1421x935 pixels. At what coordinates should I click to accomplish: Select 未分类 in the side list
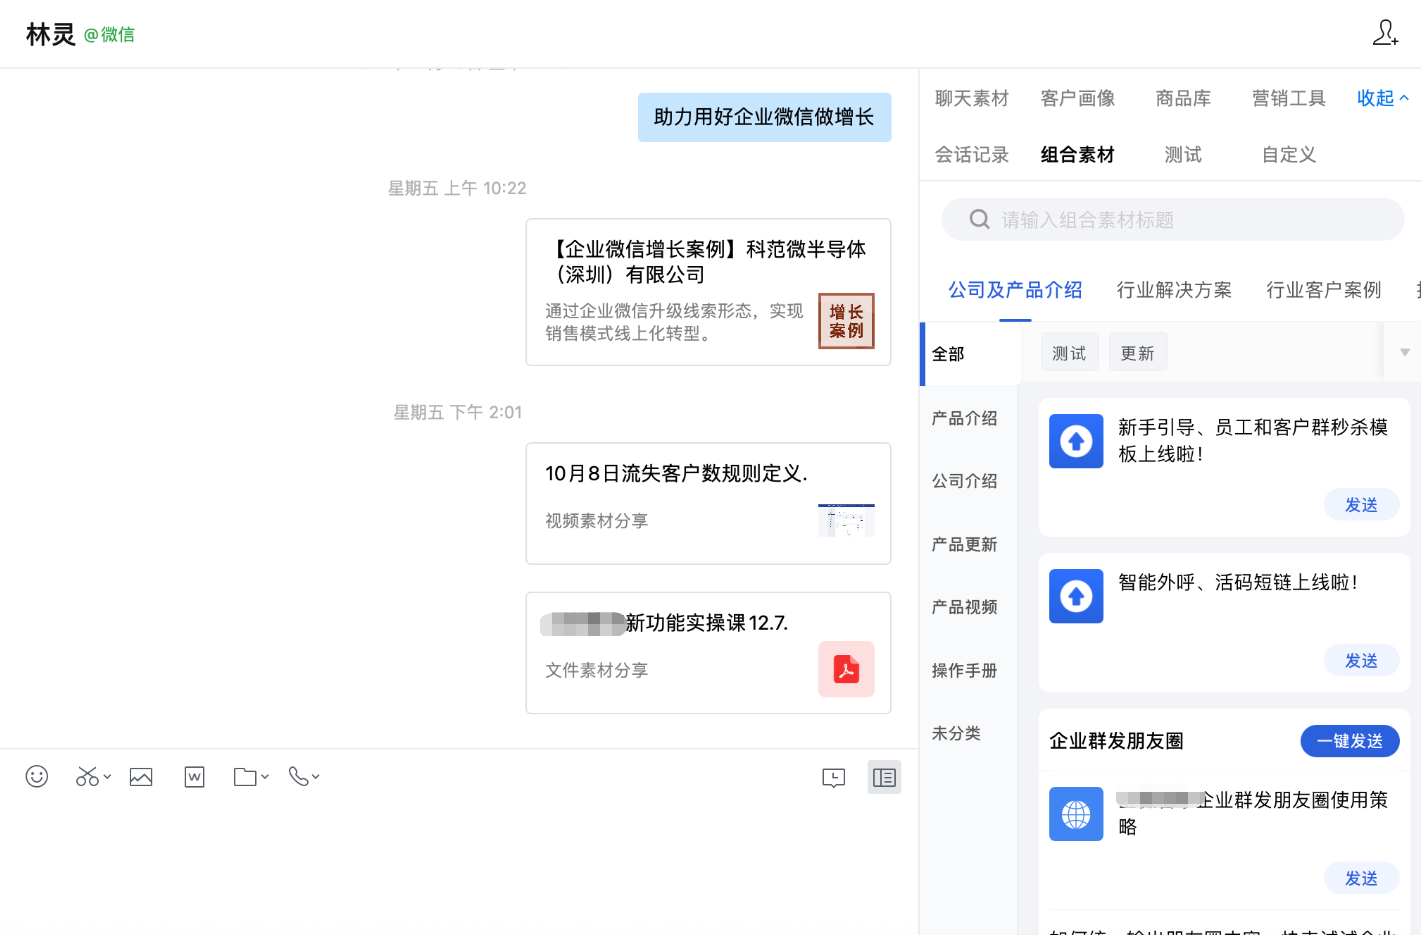[x=956, y=733]
